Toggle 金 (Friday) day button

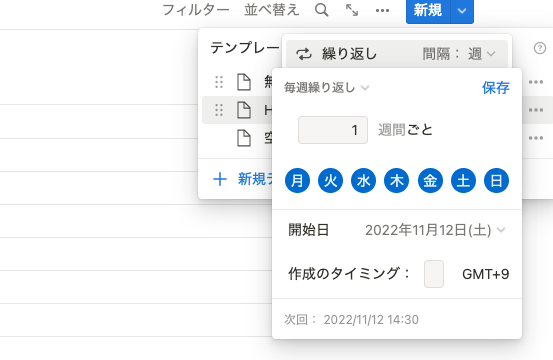coord(430,181)
